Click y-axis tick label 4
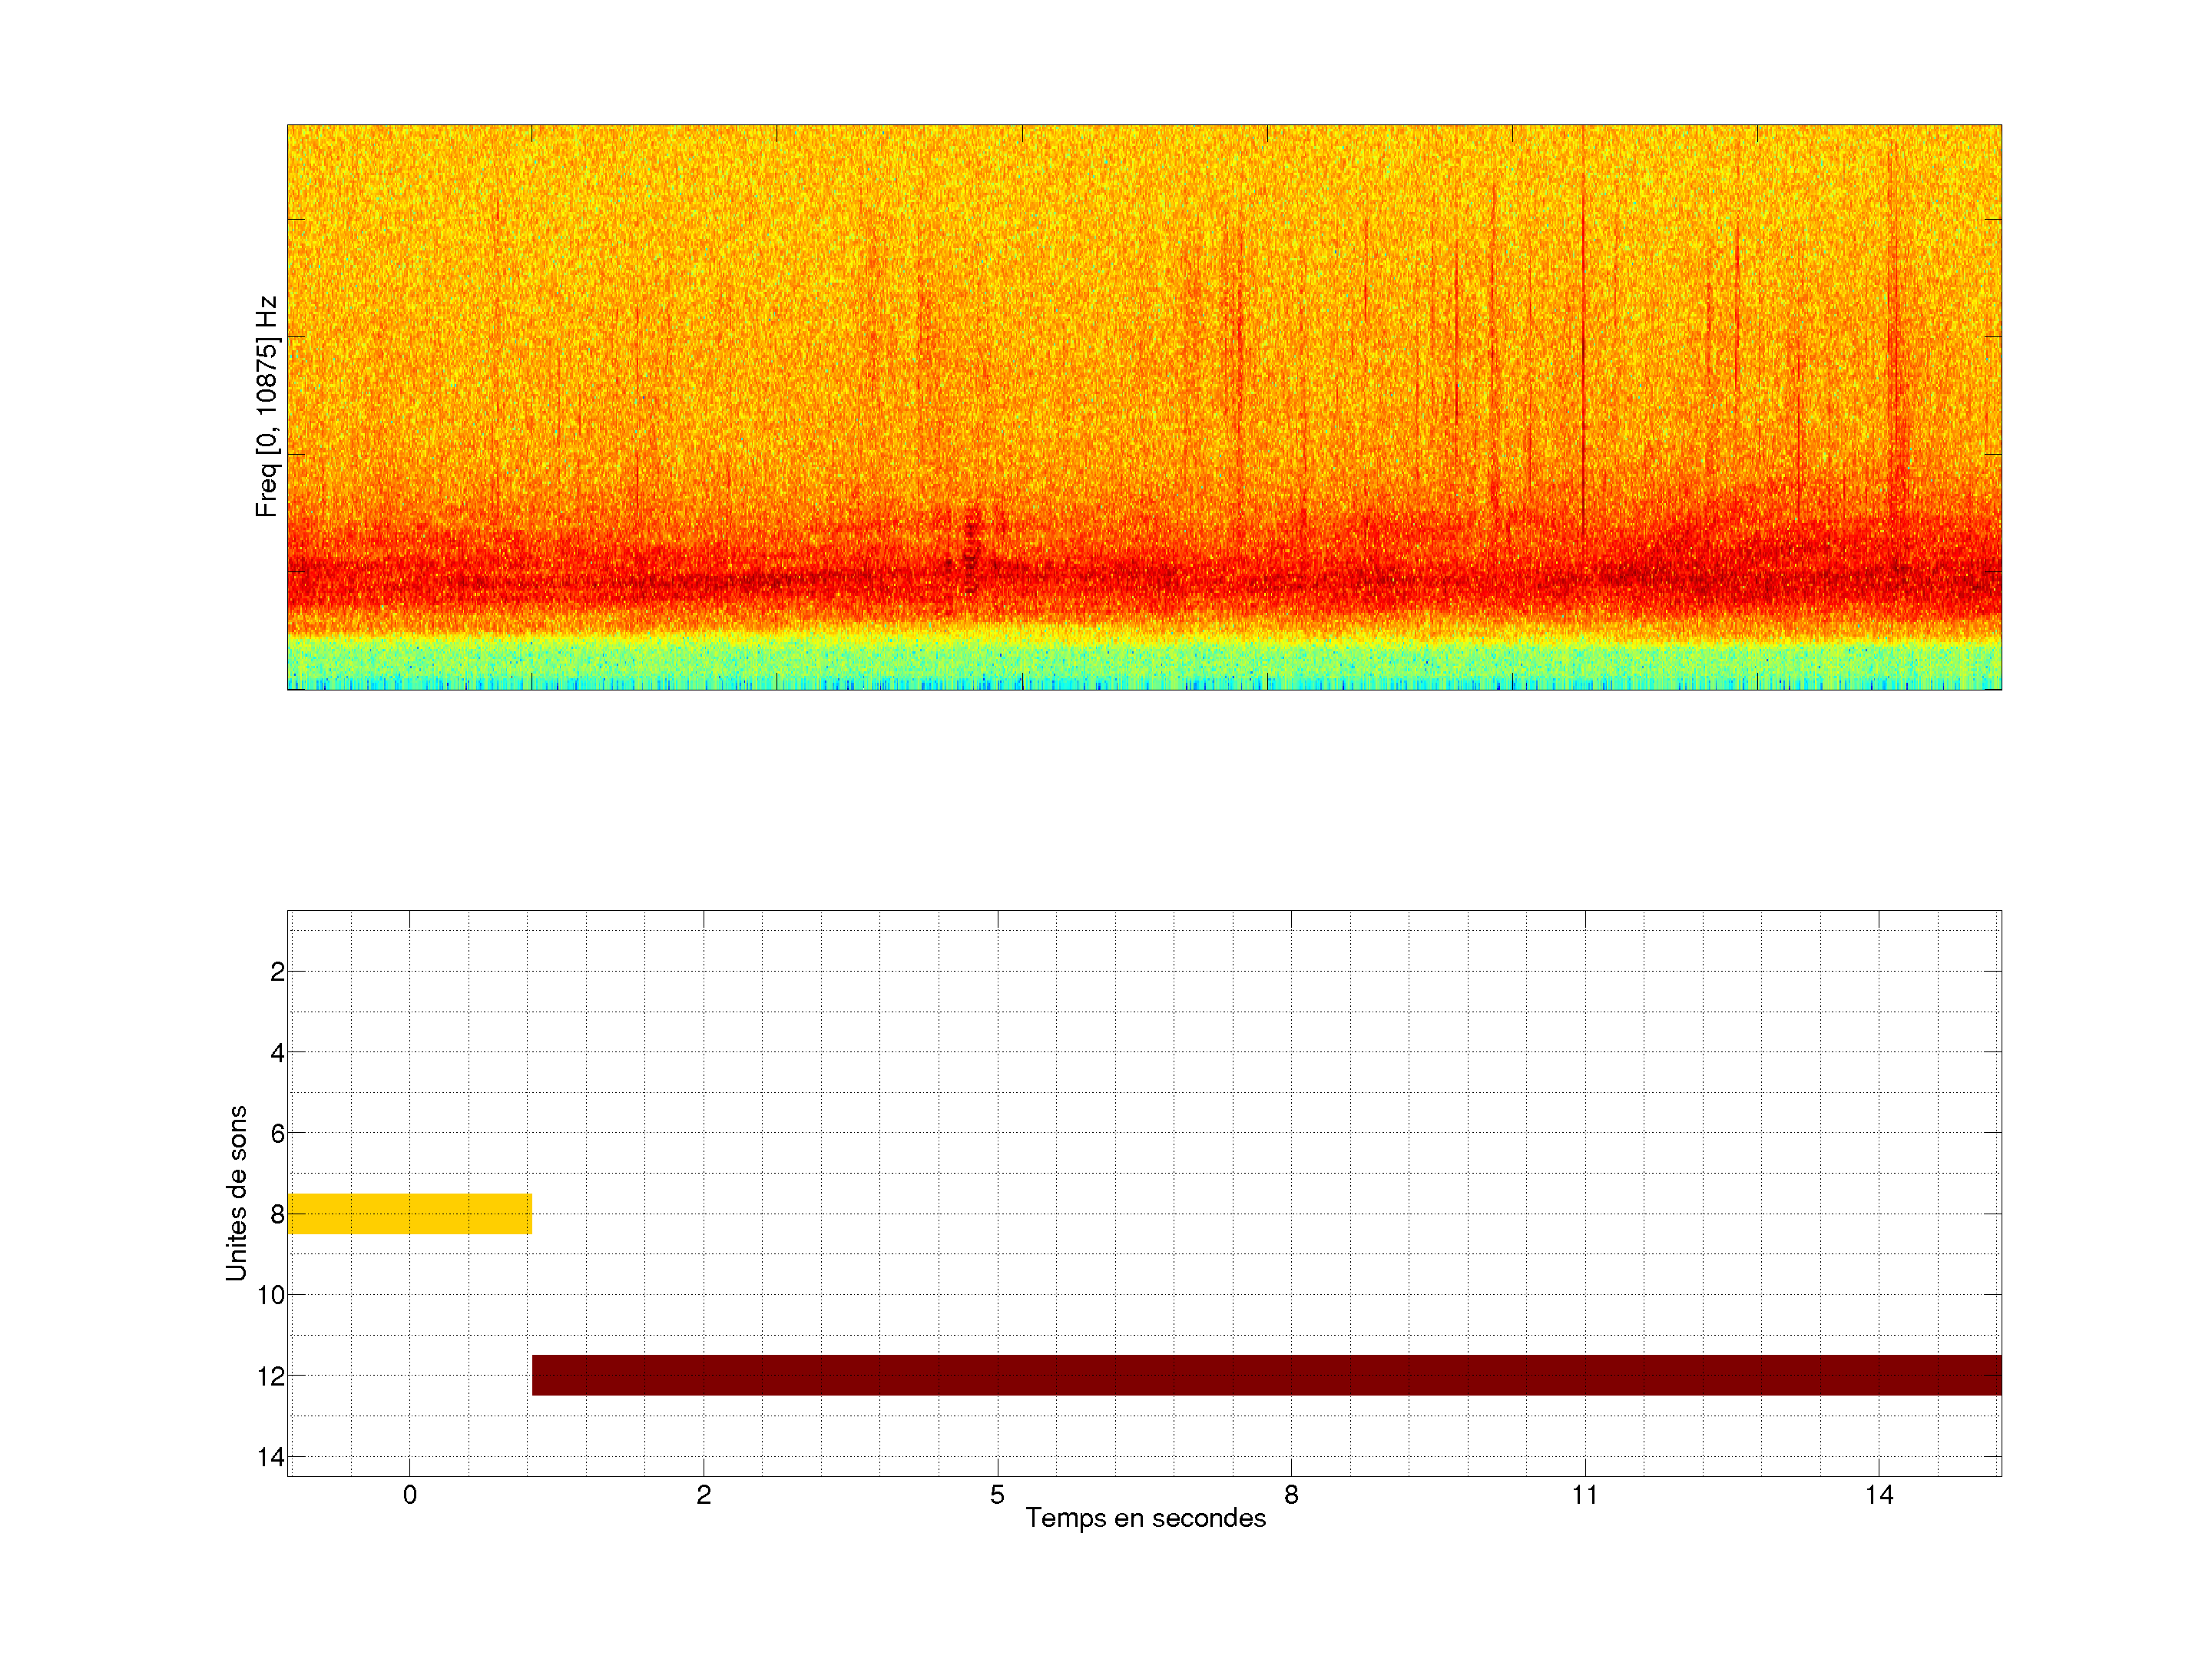The width and height of the screenshot is (2212, 1659). [277, 1053]
